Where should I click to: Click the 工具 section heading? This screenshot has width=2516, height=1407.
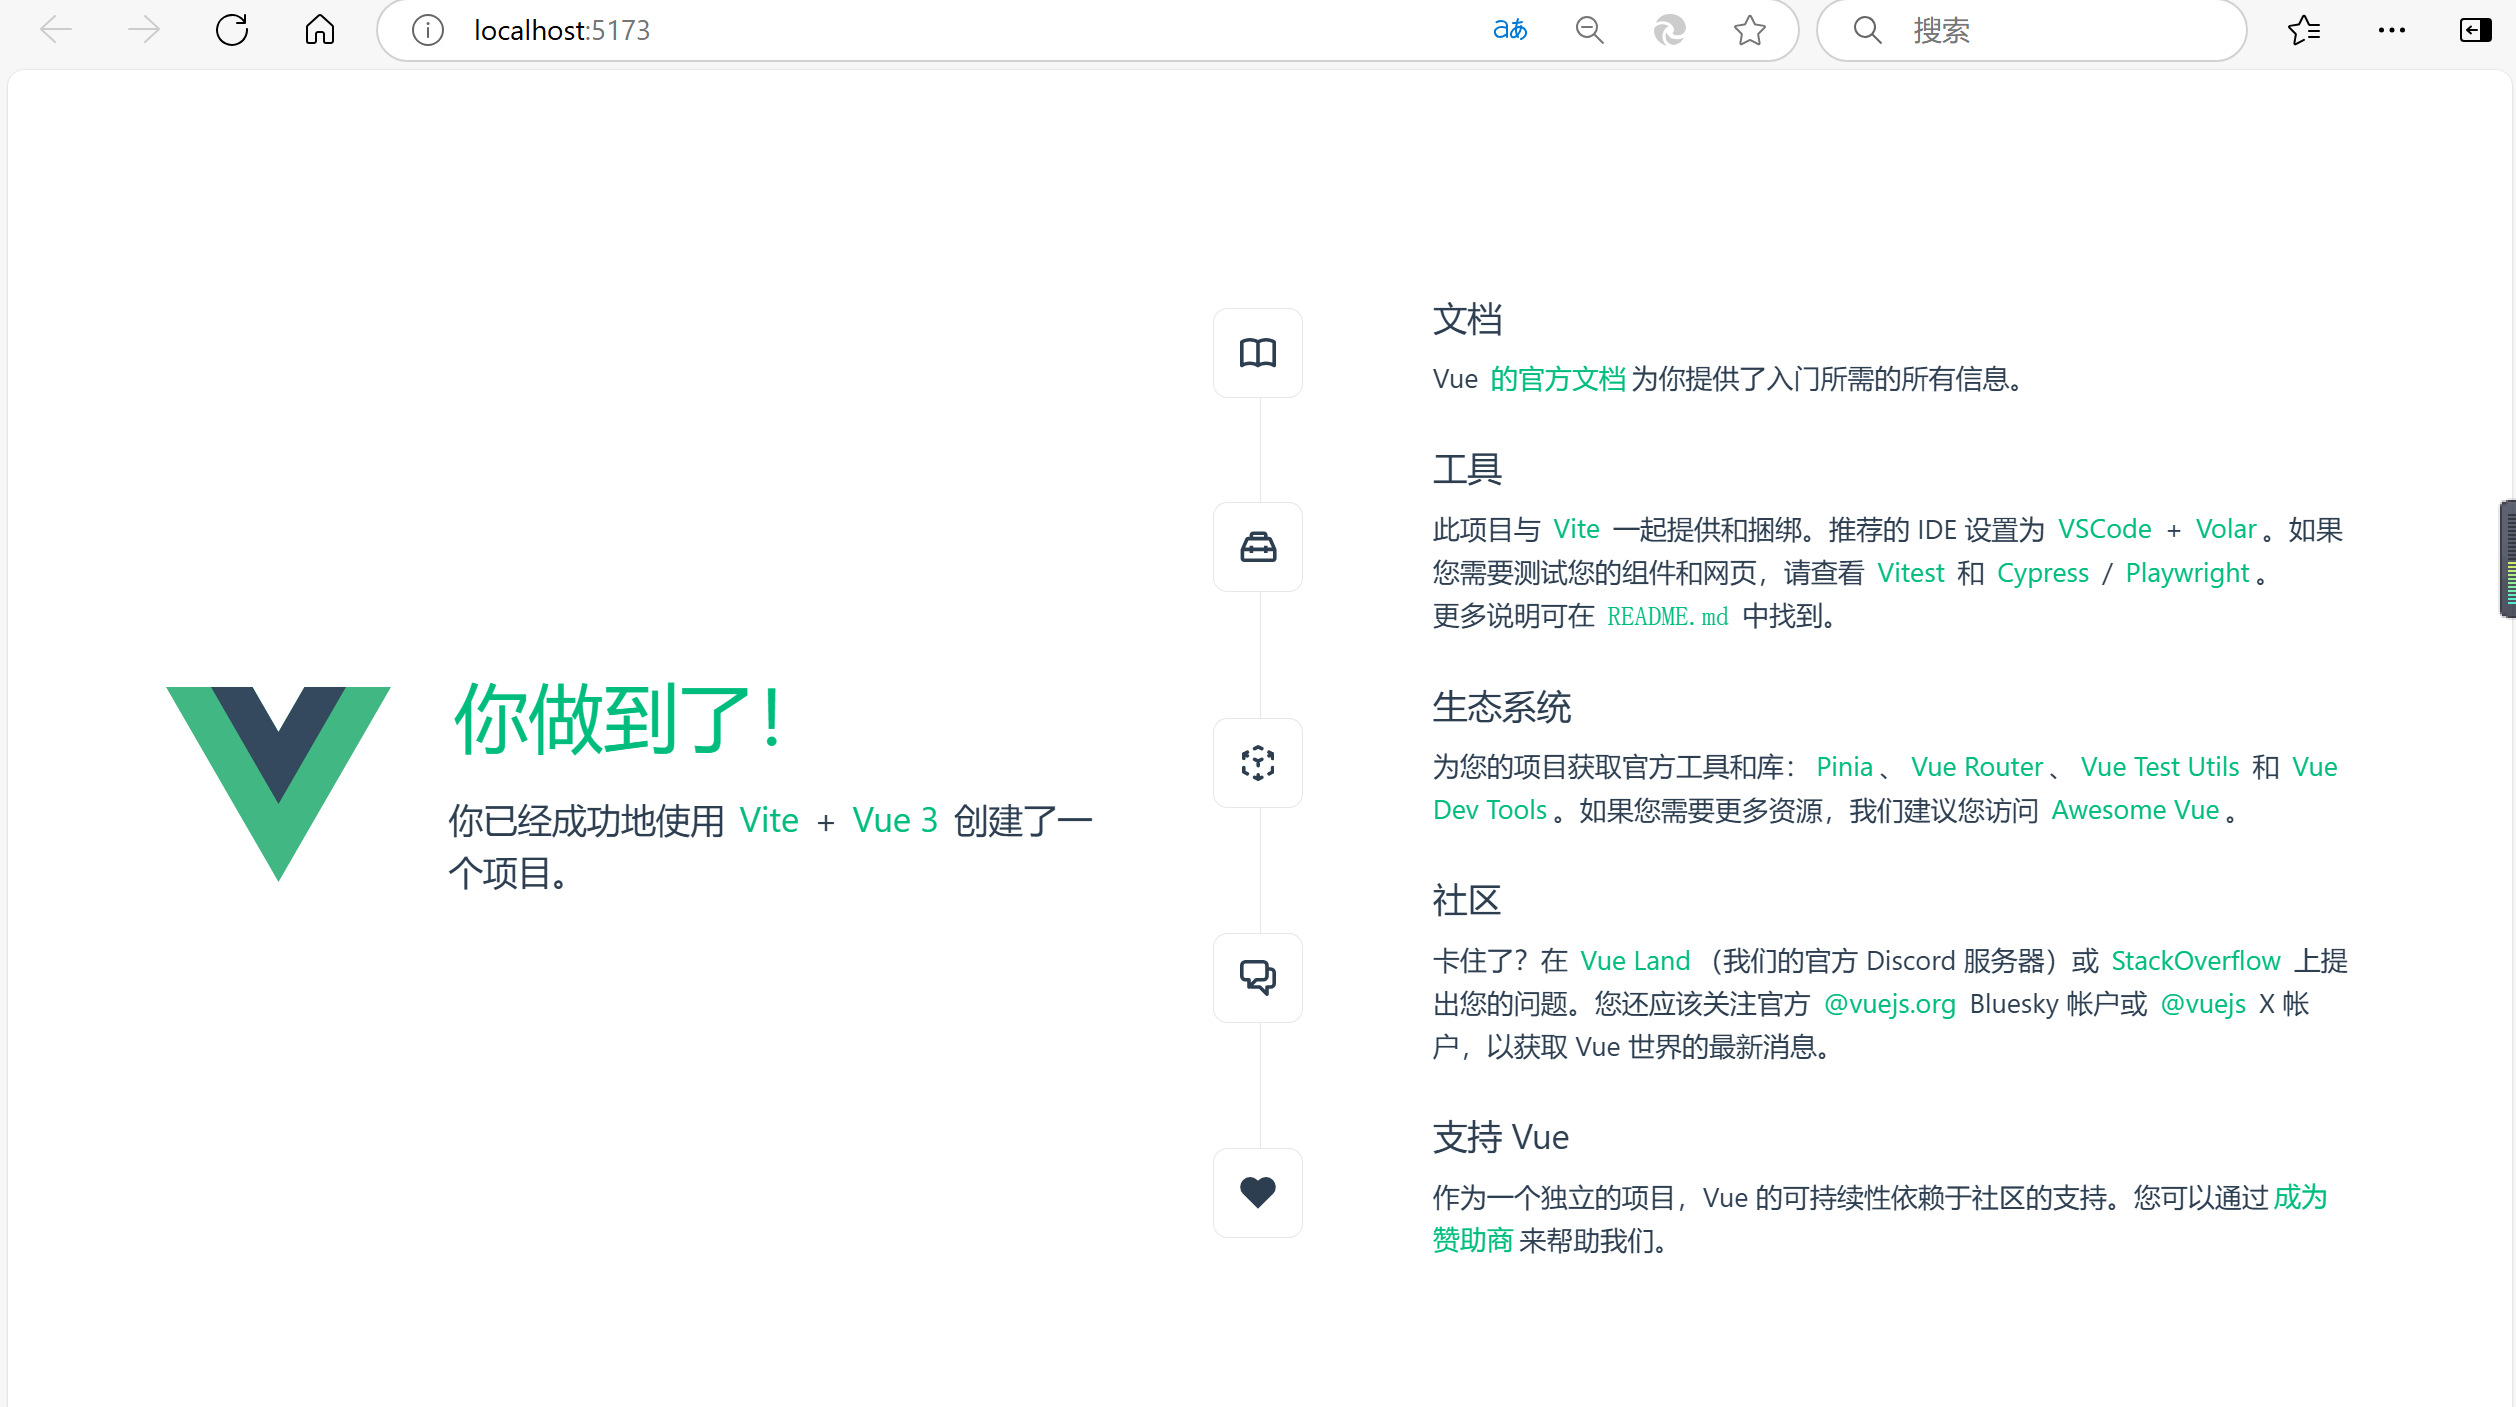[x=1467, y=469]
